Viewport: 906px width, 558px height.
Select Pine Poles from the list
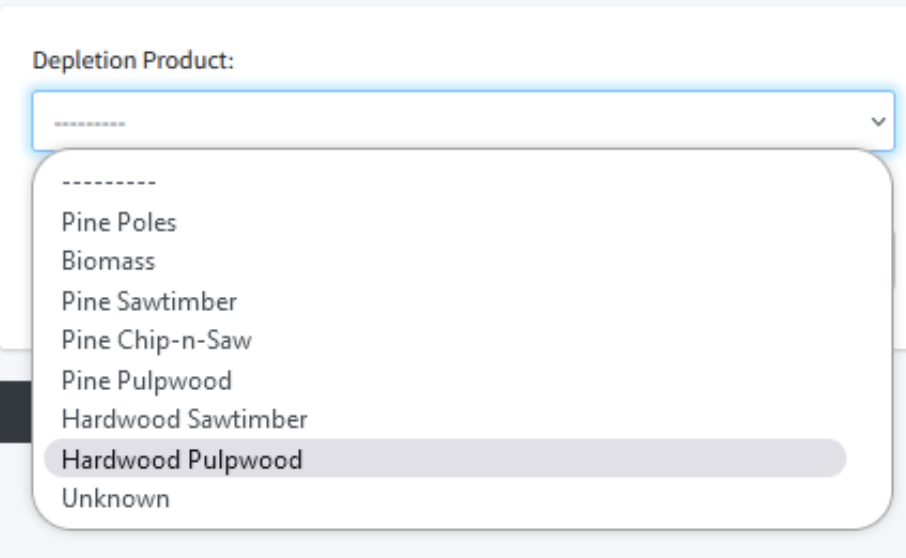tap(119, 222)
